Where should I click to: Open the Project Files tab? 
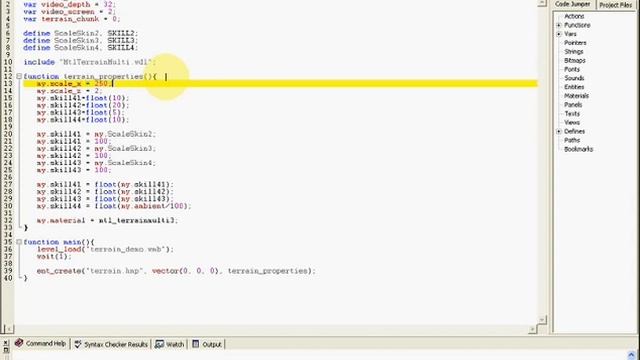616,5
